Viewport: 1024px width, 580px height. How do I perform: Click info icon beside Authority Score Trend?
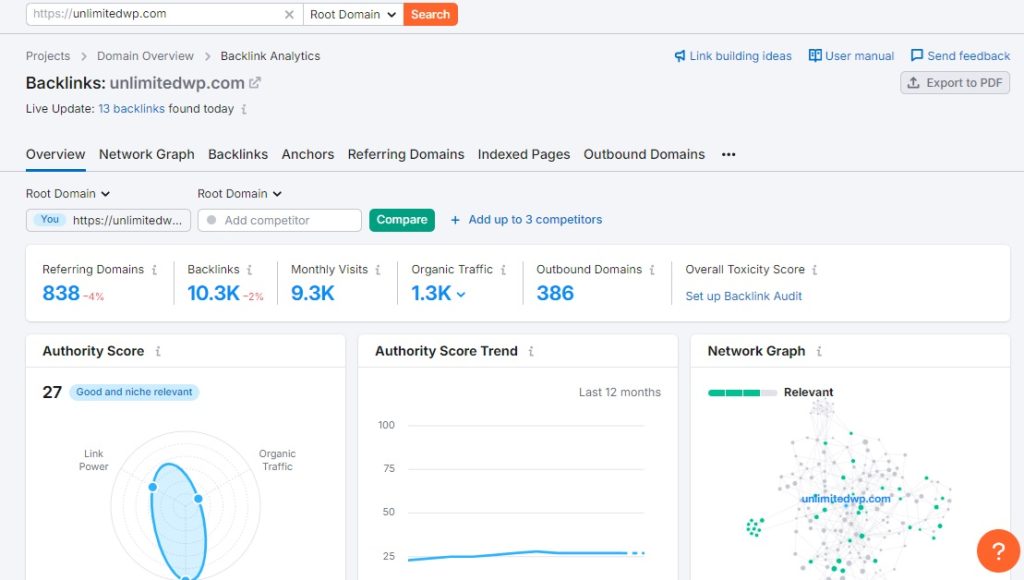[531, 351]
